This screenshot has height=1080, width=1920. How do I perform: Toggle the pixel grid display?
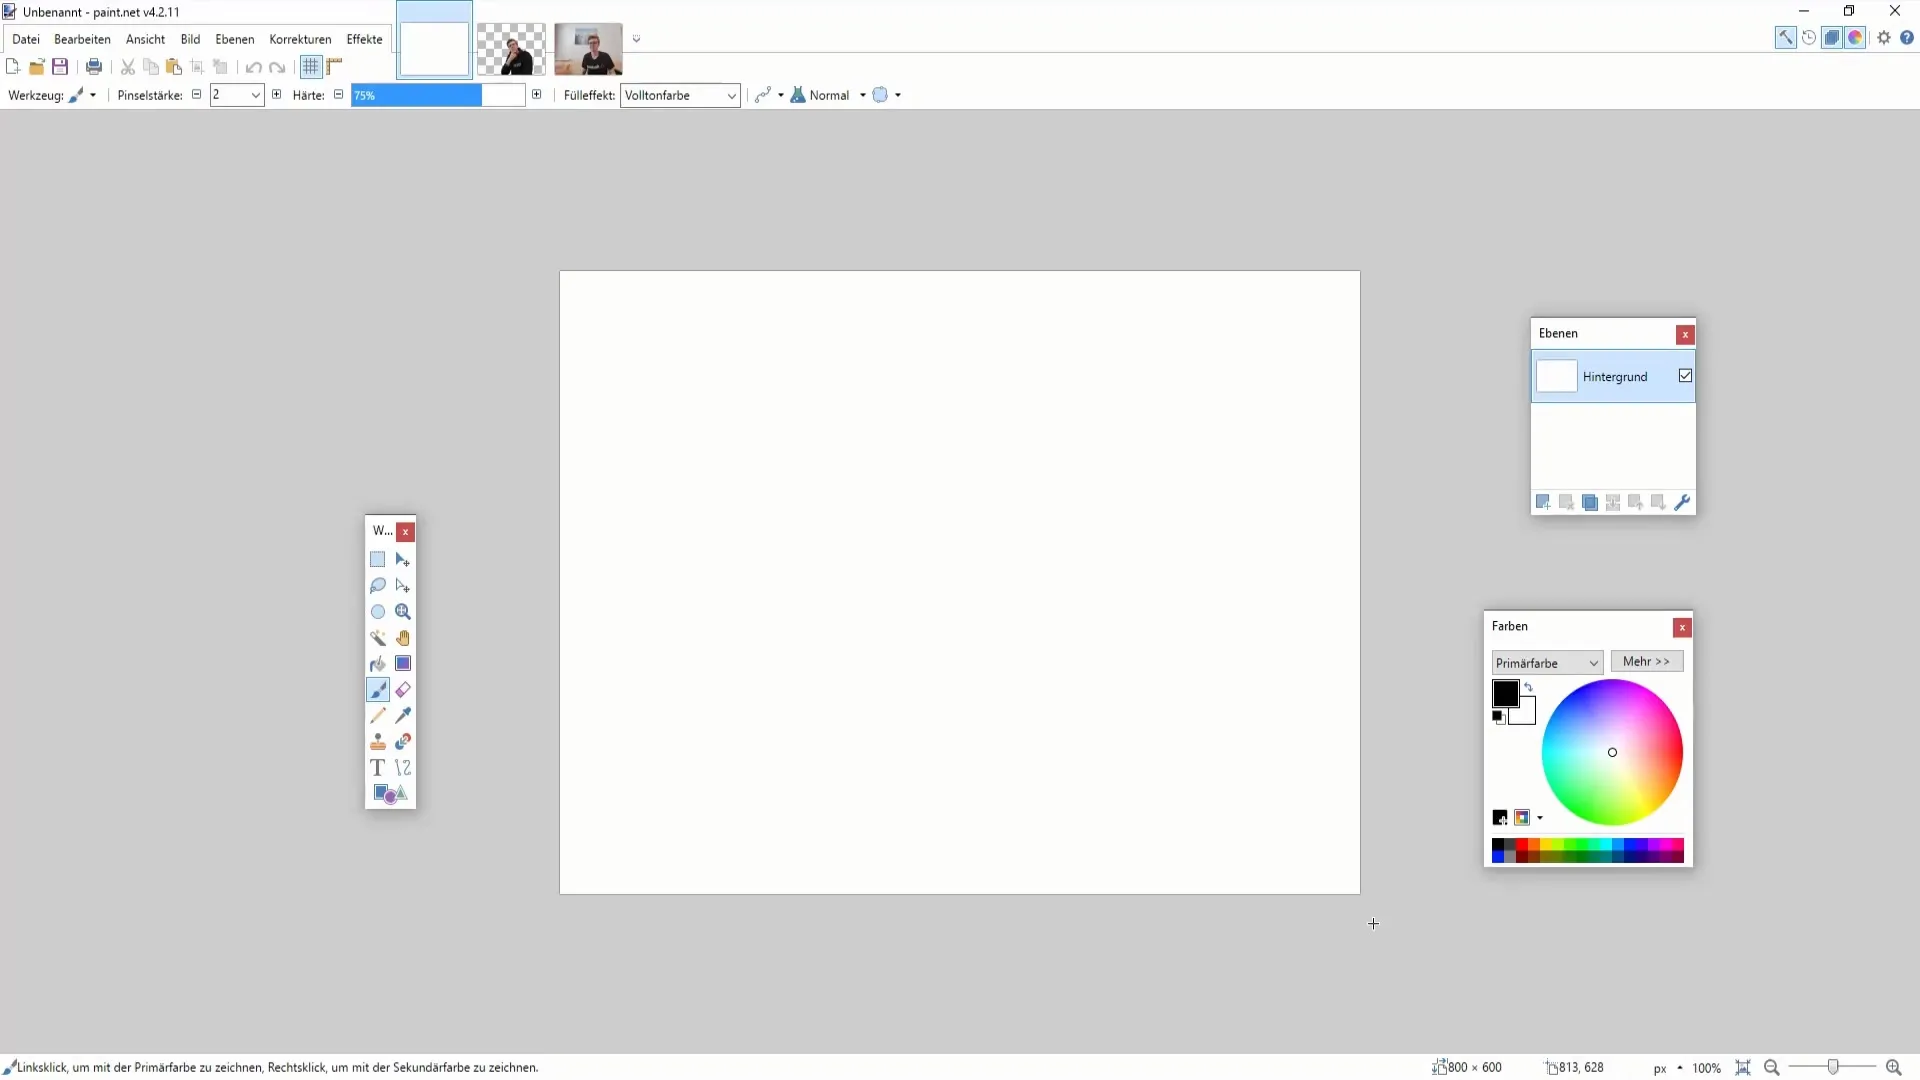point(311,67)
